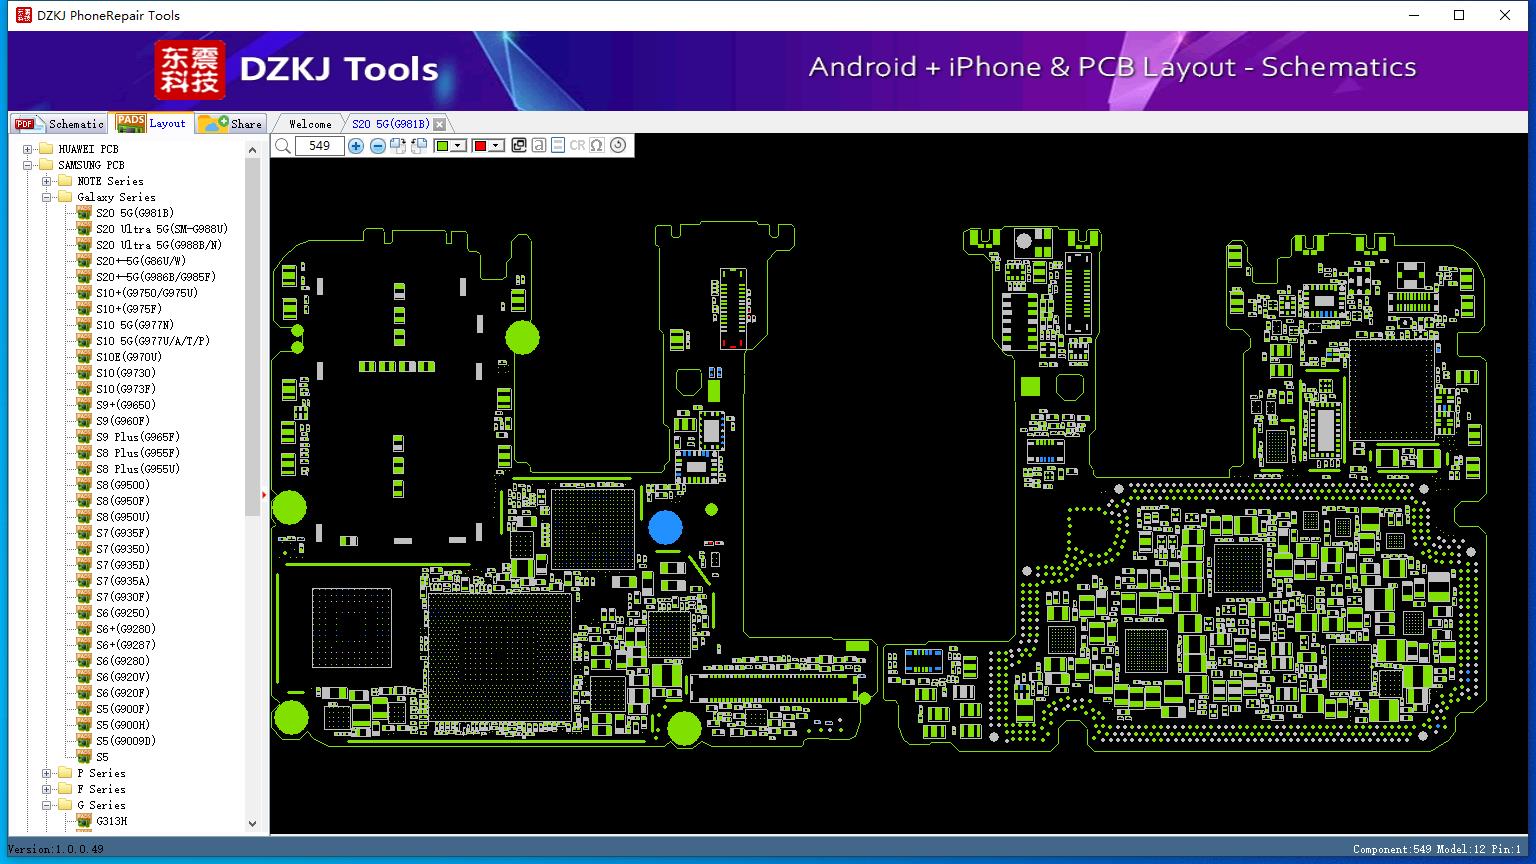1536x864 pixels.
Task: Click the zoom out minus button
Action: [x=377, y=146]
